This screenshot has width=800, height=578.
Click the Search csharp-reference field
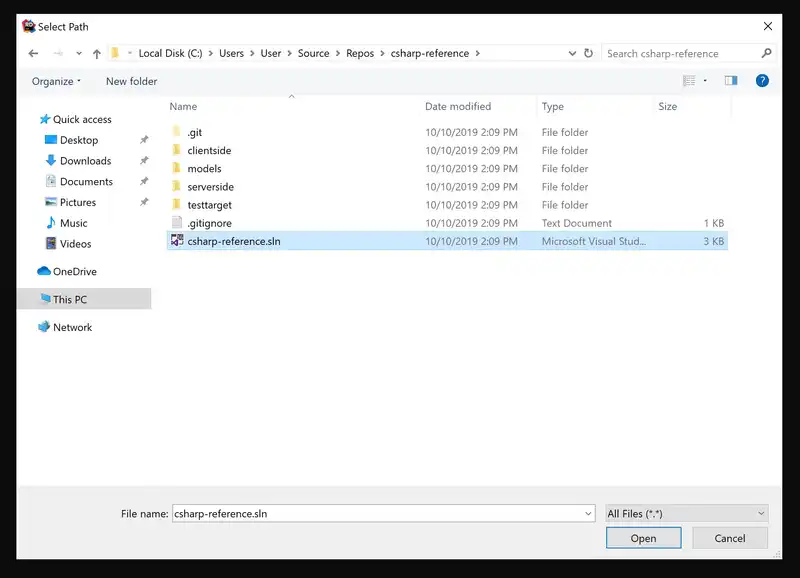click(682, 54)
